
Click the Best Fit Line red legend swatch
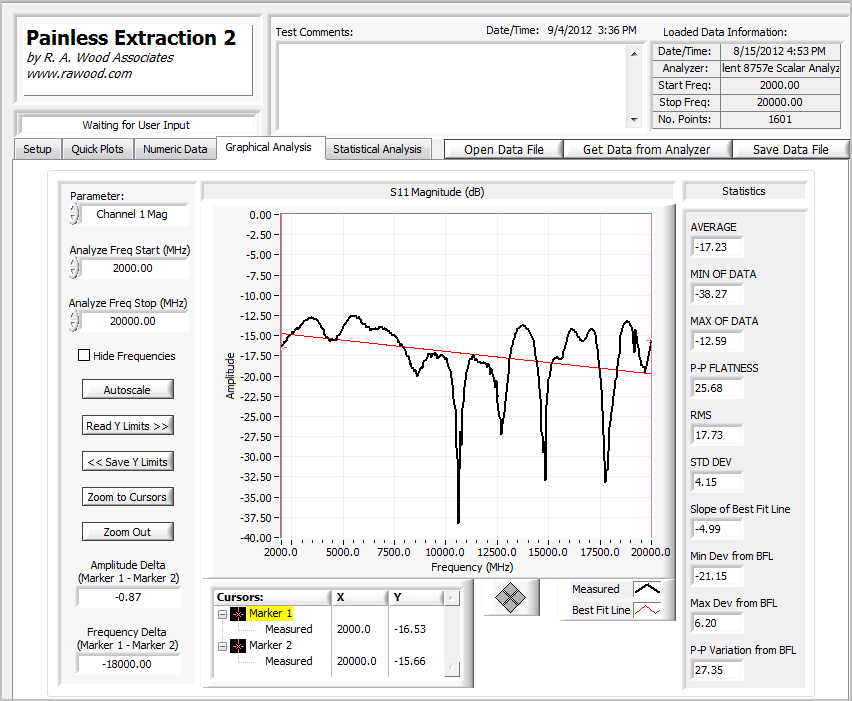pos(647,610)
